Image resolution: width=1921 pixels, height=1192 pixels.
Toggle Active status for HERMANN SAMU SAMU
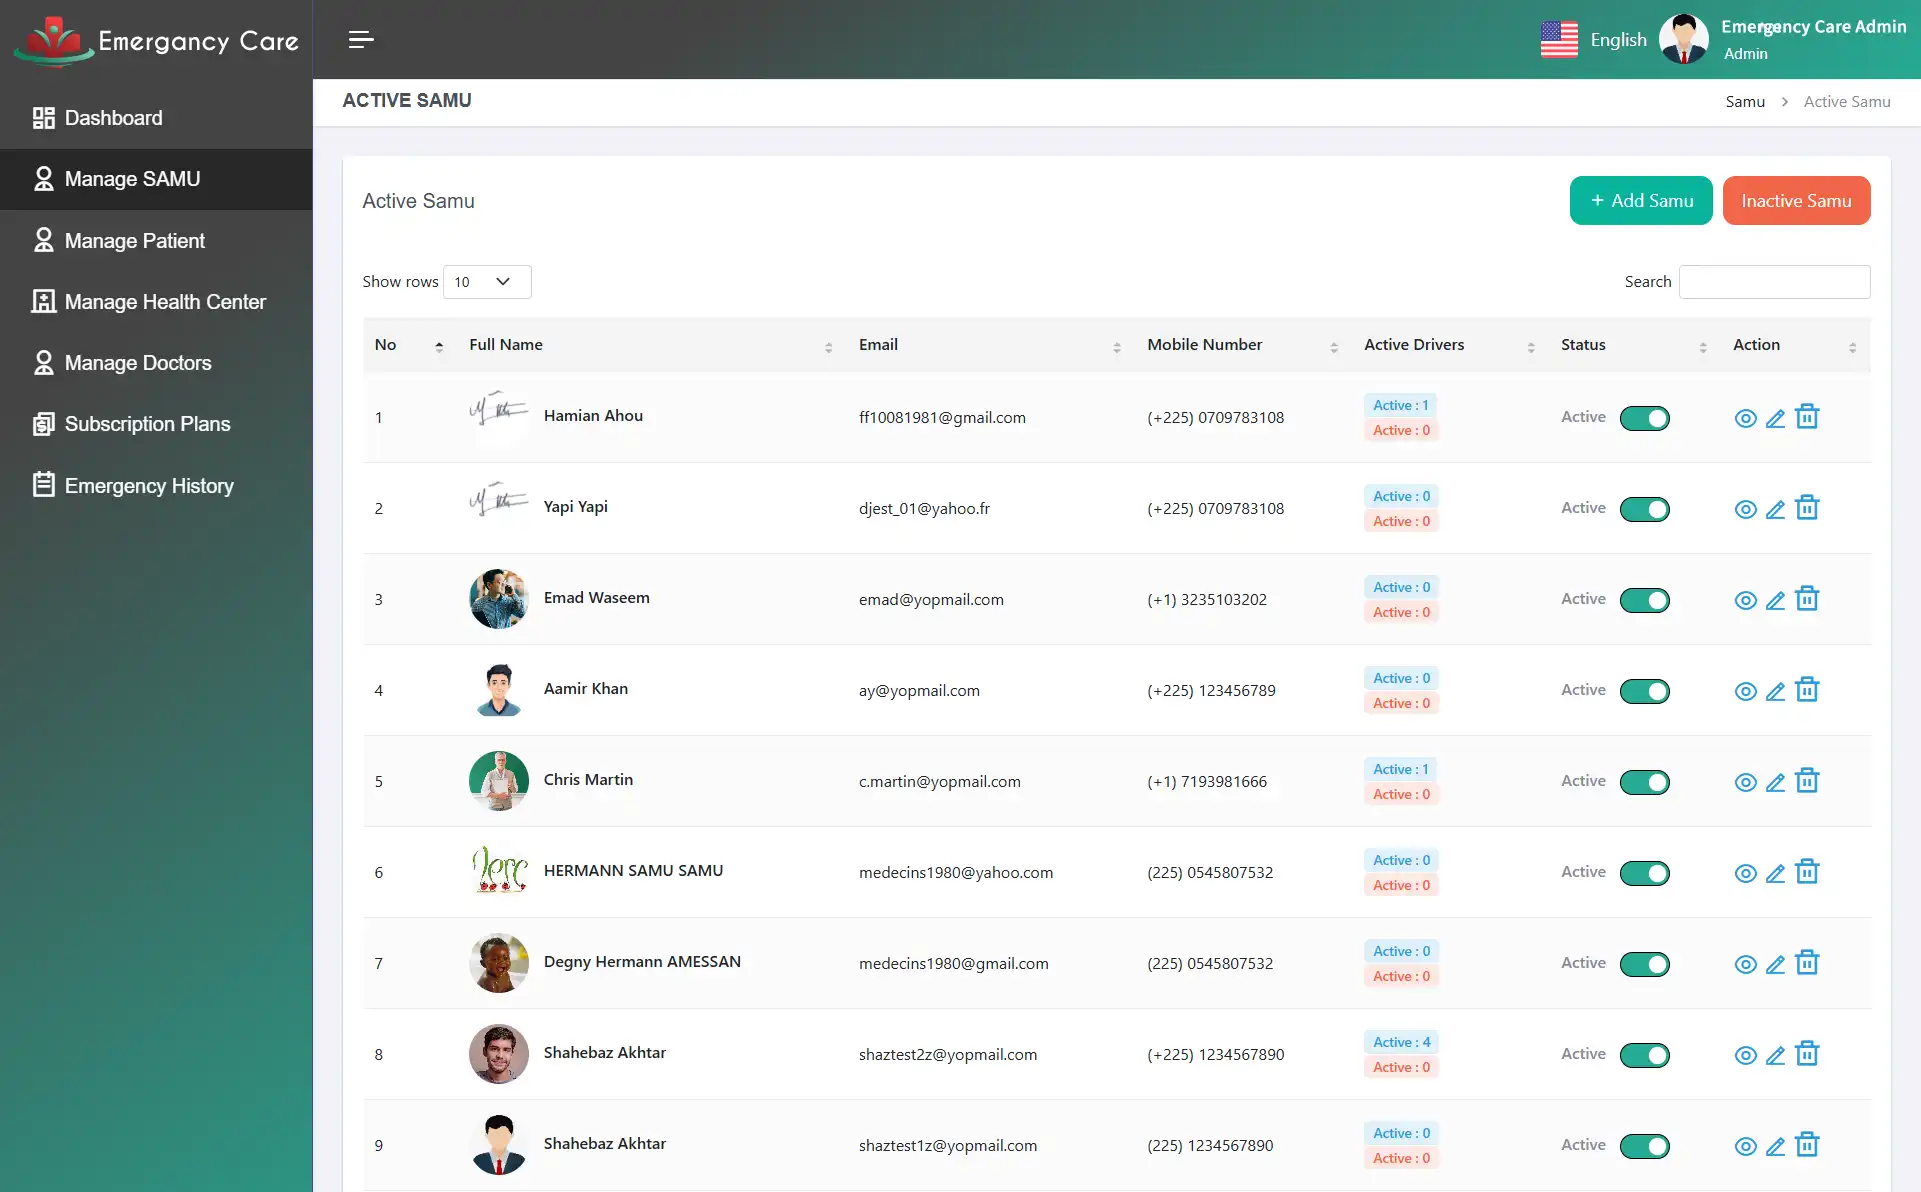click(1645, 873)
